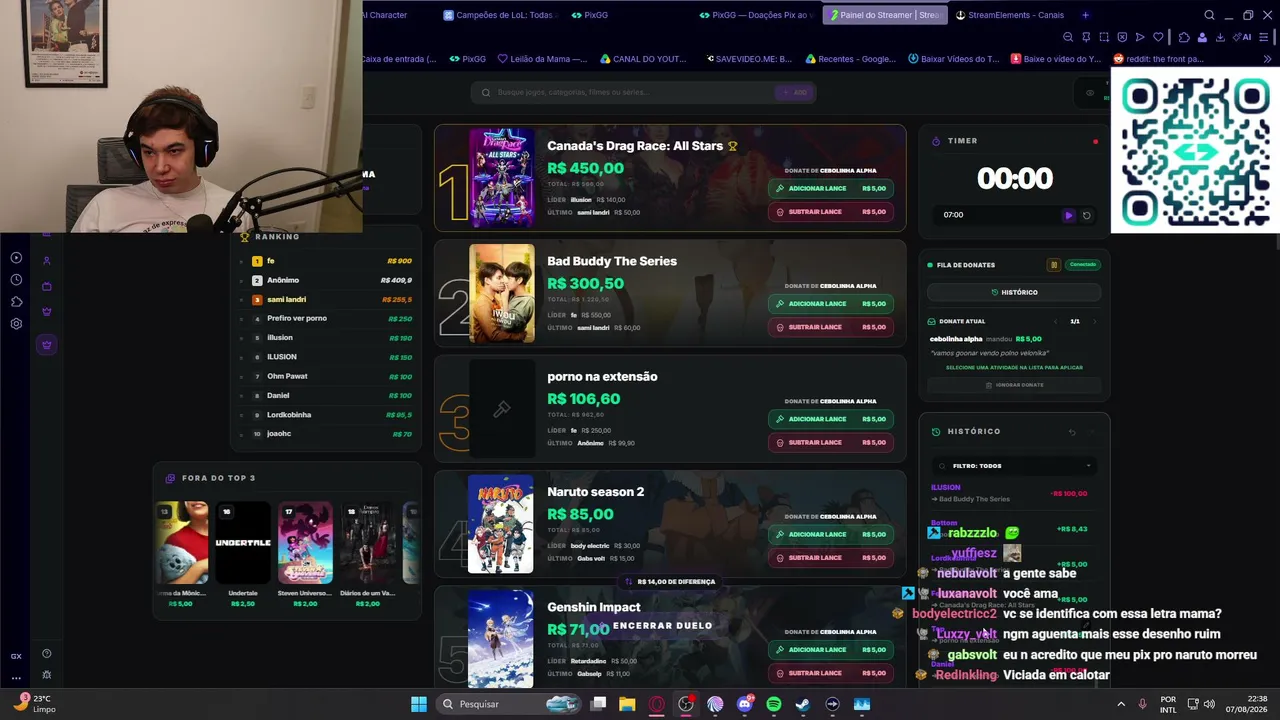Open the upper crown icon in the app sidebar

[46, 312]
